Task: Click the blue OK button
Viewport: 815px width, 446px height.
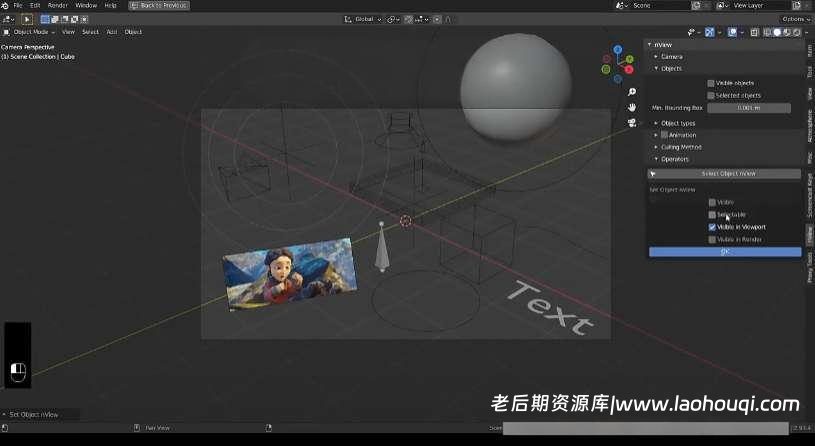Action: click(x=725, y=252)
